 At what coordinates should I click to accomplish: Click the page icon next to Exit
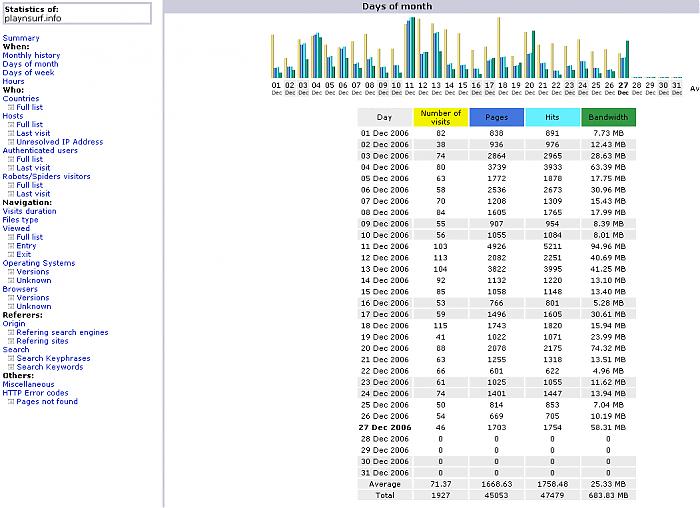[11, 255]
